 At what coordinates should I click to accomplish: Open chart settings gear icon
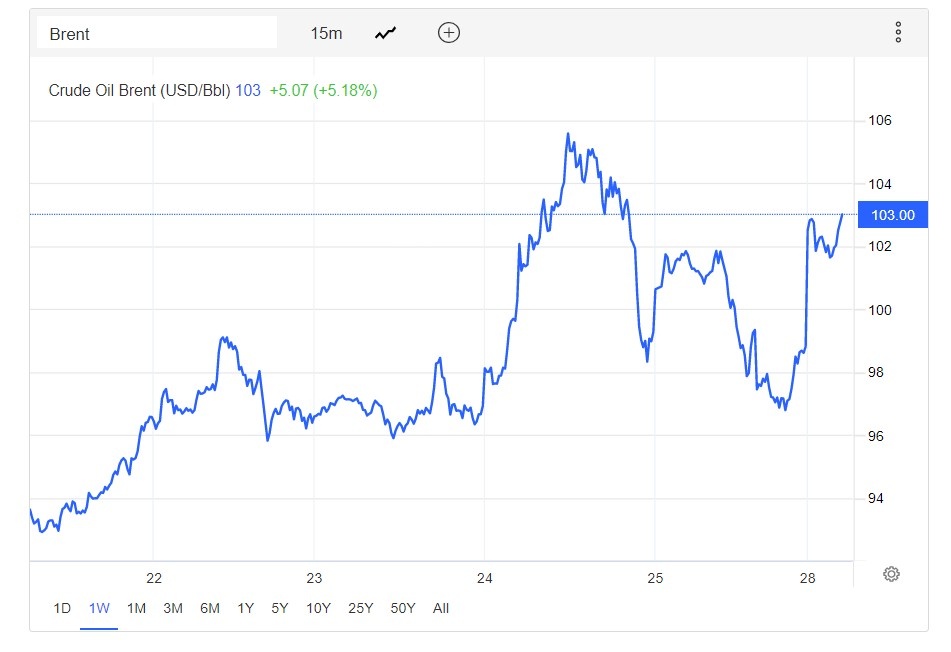pos(891,574)
